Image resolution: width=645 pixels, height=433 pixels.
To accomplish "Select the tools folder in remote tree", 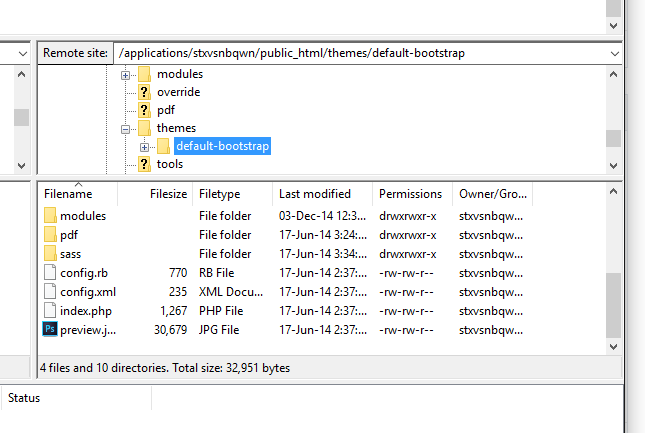I will click(x=169, y=164).
